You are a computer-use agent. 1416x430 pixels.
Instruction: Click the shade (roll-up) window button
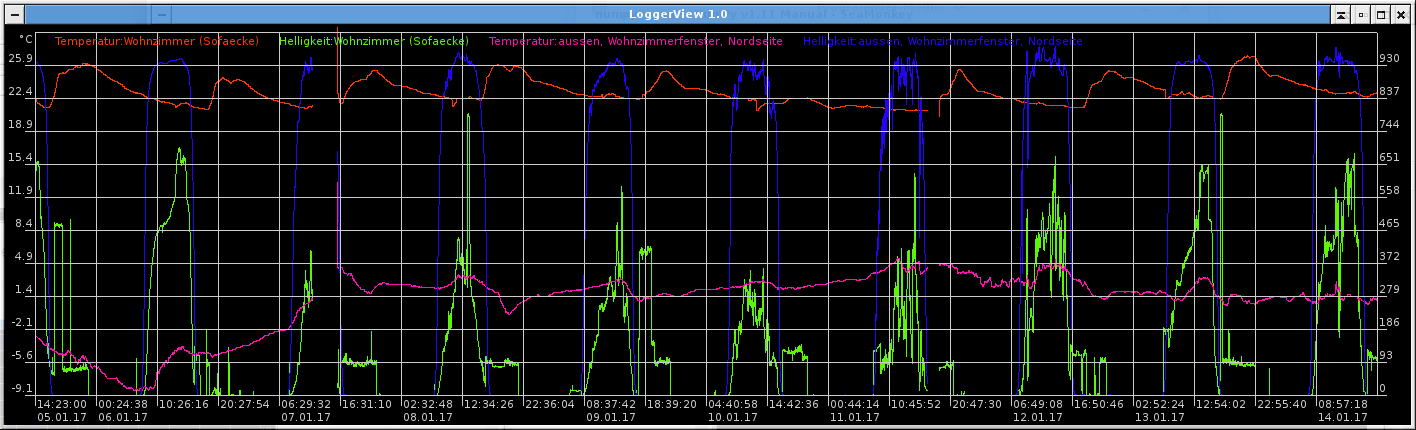(1342, 15)
